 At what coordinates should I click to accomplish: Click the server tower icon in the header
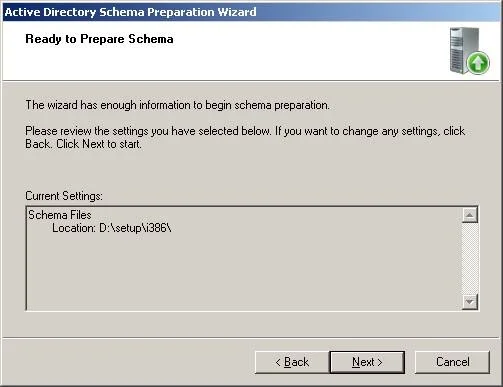click(464, 50)
